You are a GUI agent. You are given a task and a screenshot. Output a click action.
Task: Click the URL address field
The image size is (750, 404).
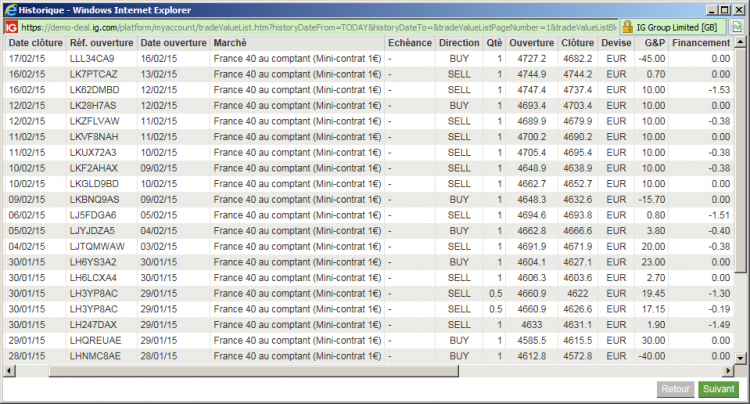pos(318,28)
